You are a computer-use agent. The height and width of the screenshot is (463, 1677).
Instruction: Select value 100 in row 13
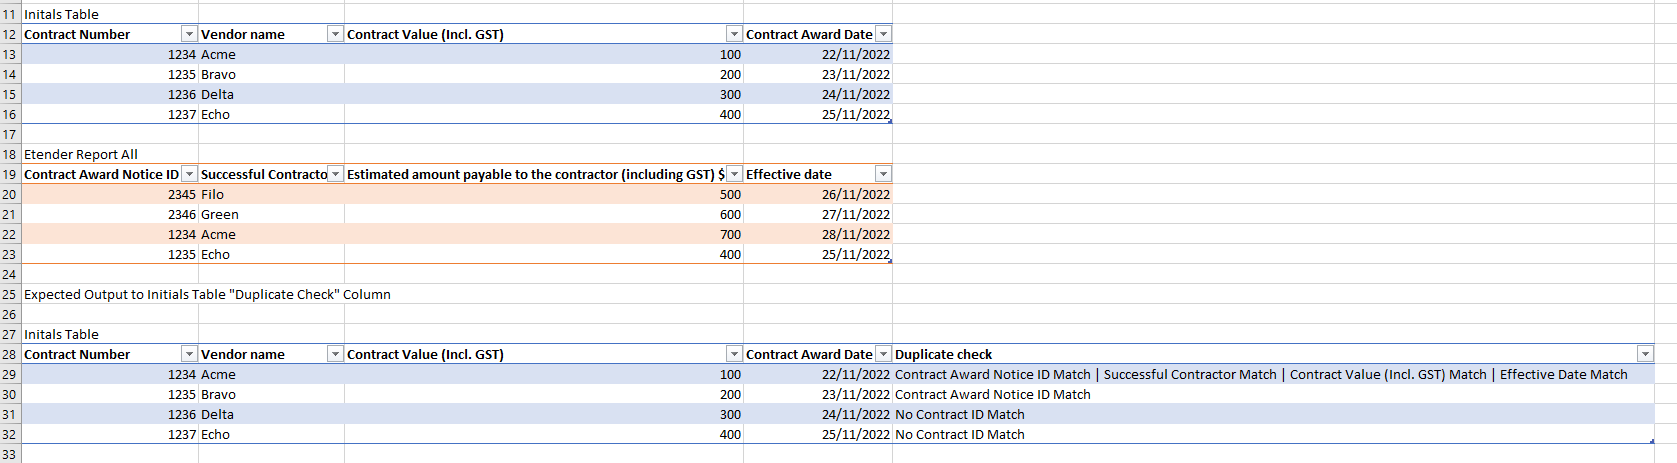click(544, 54)
